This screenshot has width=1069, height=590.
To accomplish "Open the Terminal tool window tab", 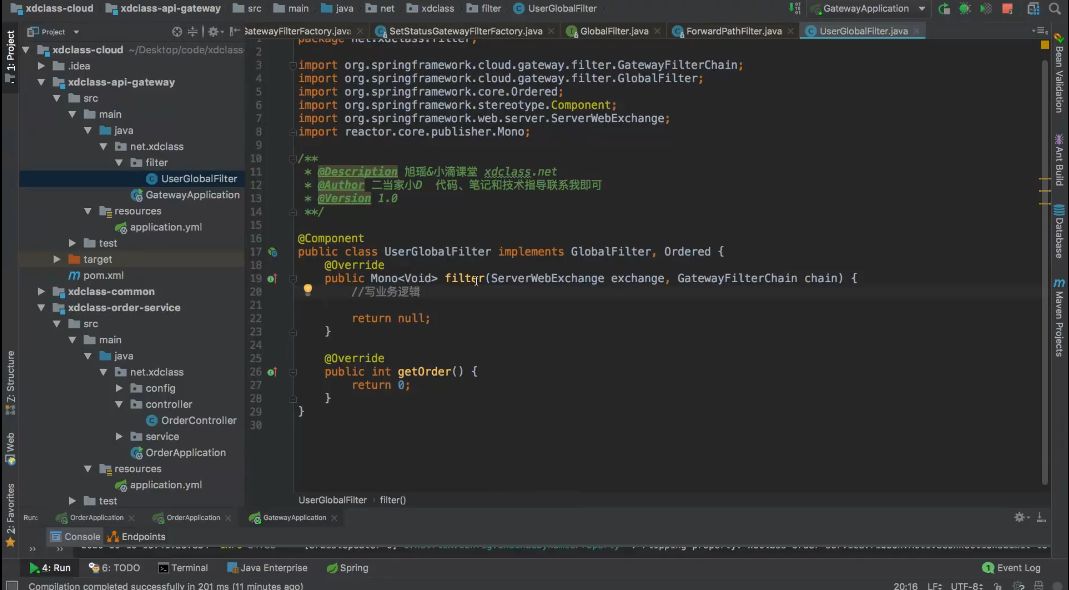I will pos(183,567).
